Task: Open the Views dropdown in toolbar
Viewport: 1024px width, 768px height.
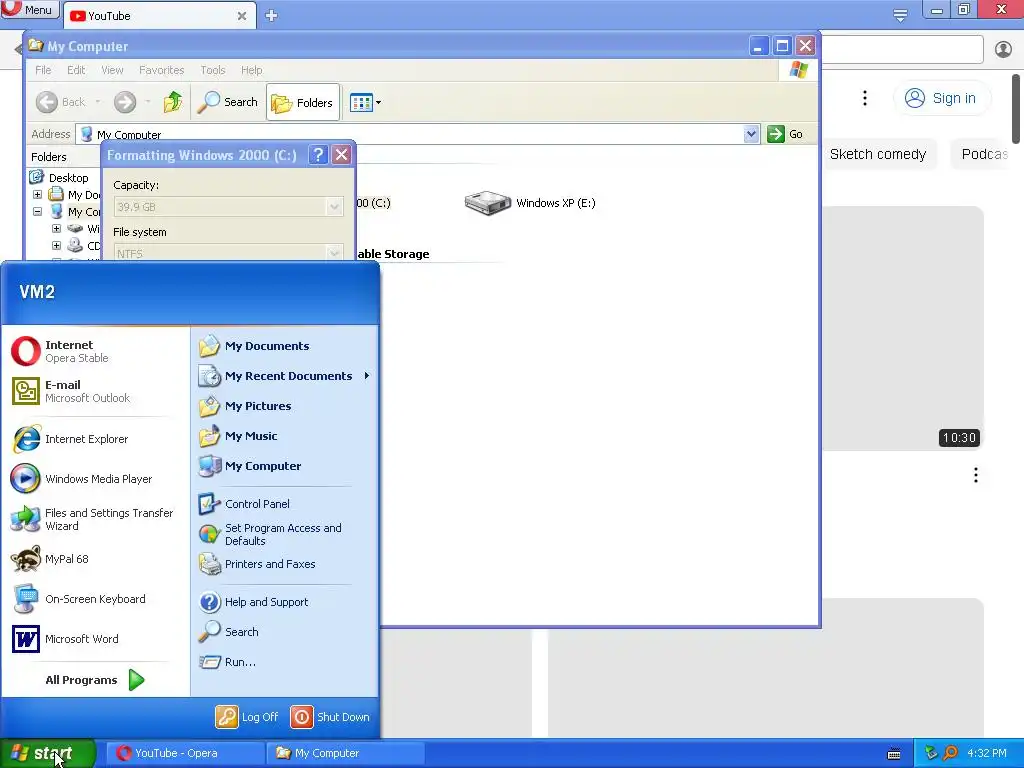Action: click(x=365, y=103)
